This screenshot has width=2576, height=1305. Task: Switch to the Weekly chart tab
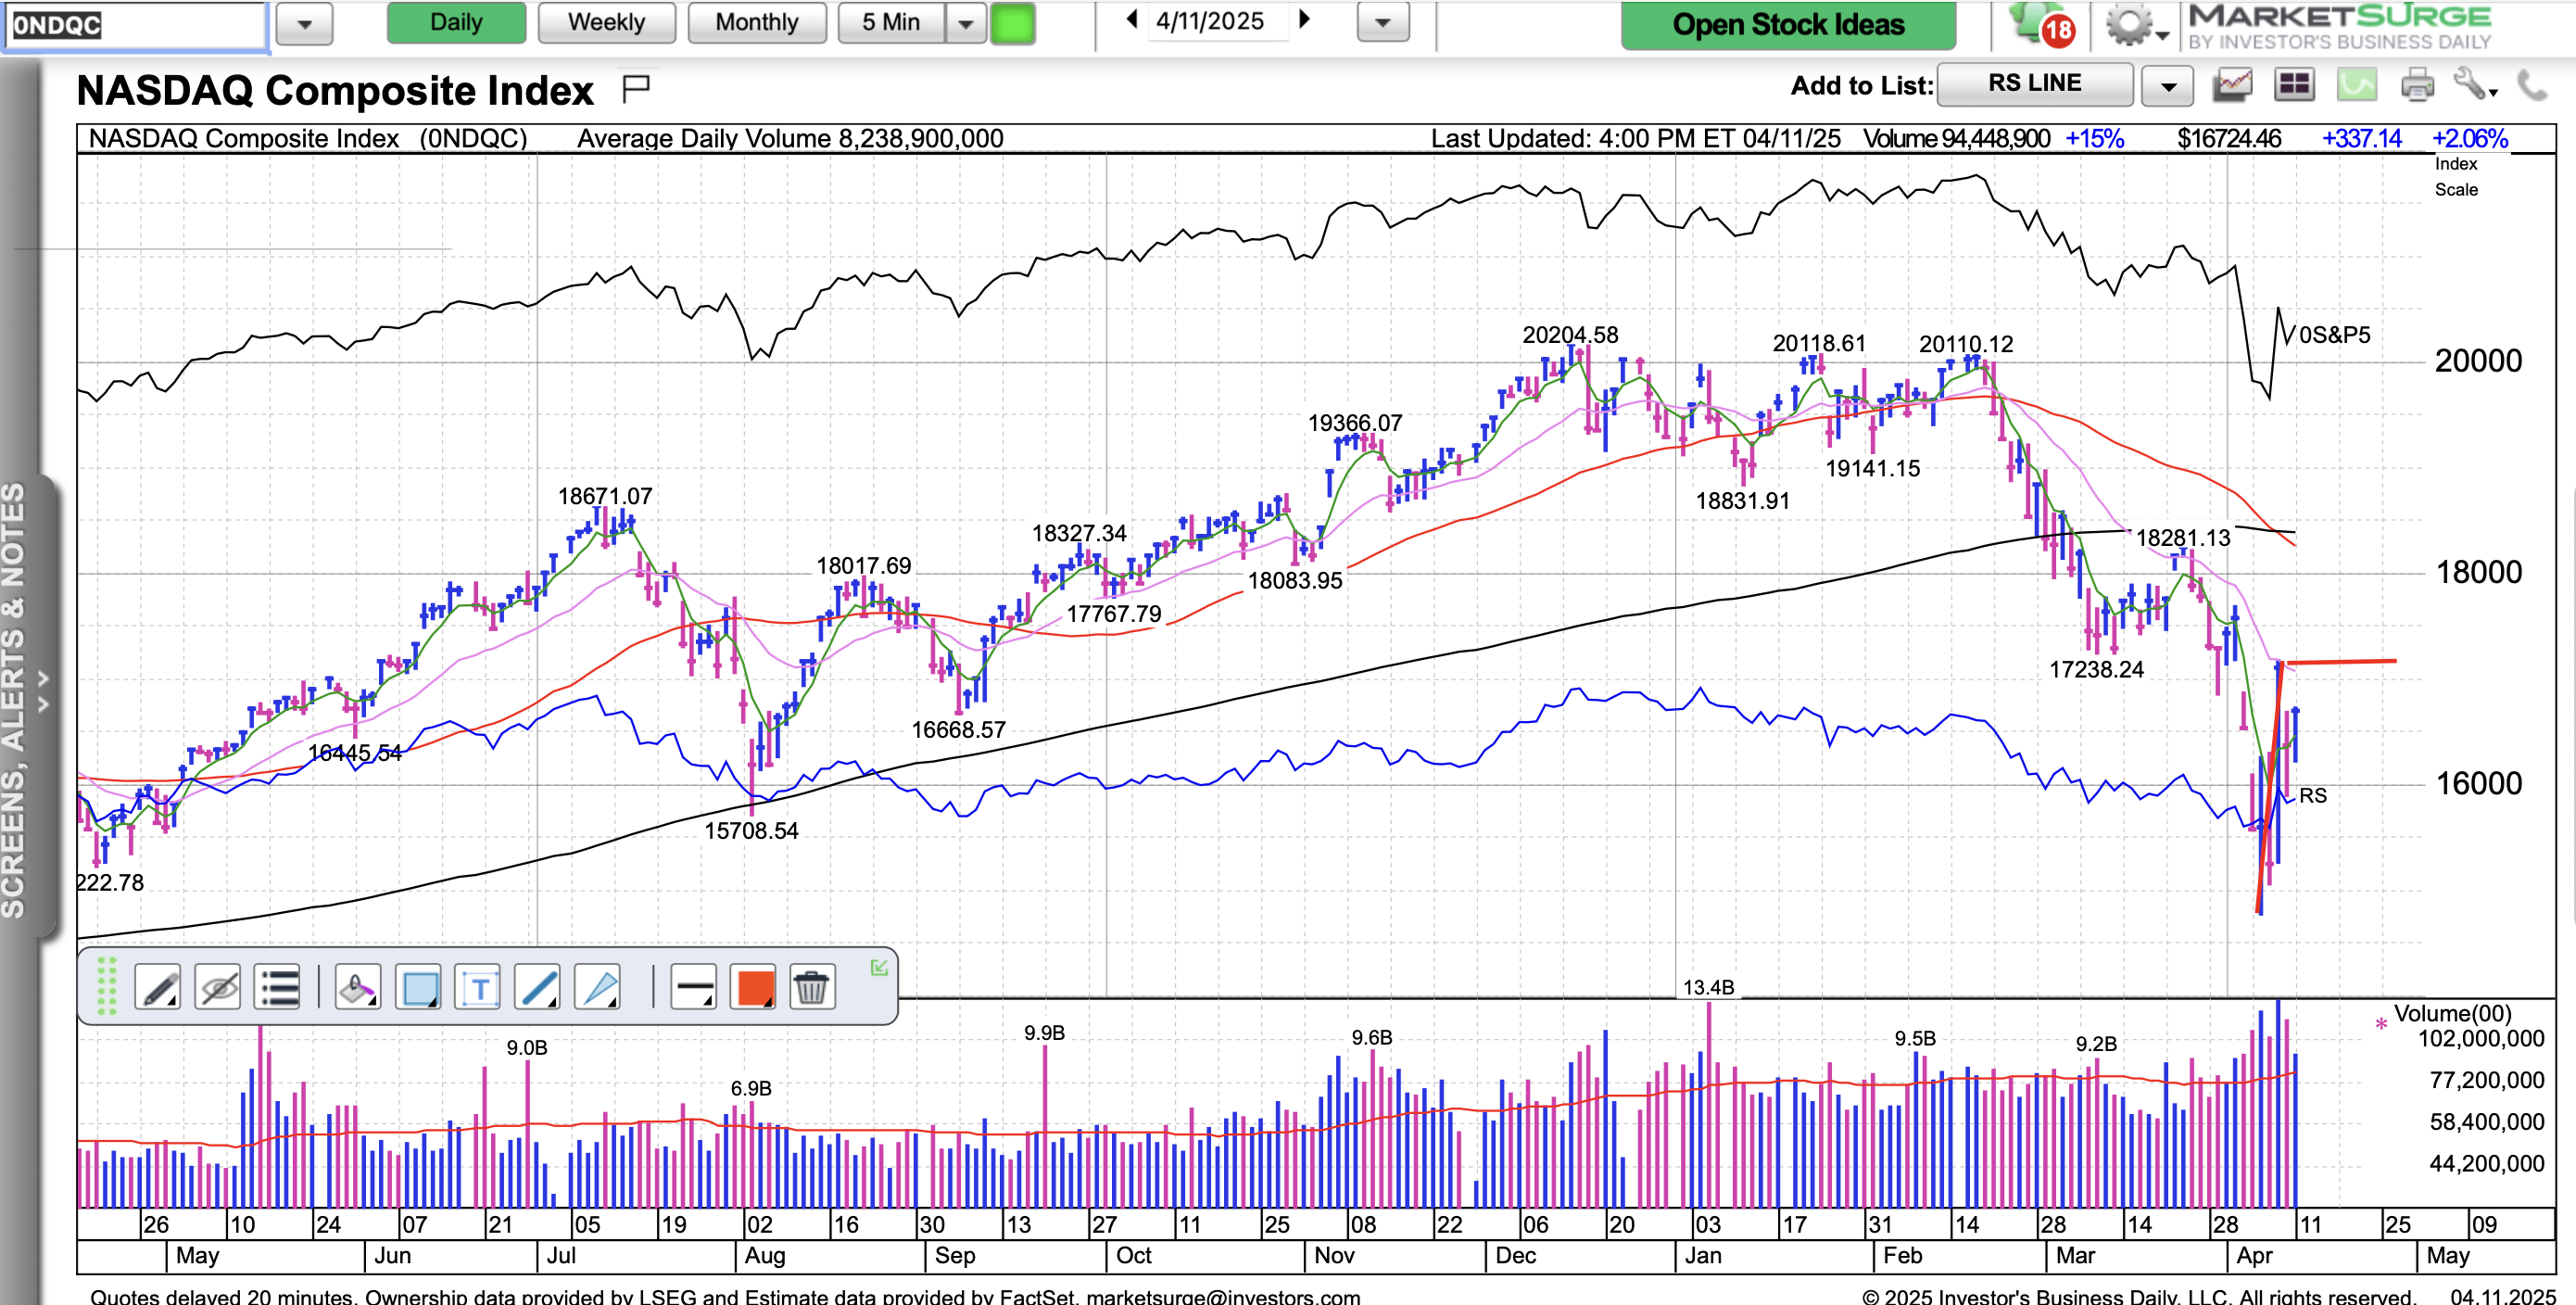click(606, 22)
